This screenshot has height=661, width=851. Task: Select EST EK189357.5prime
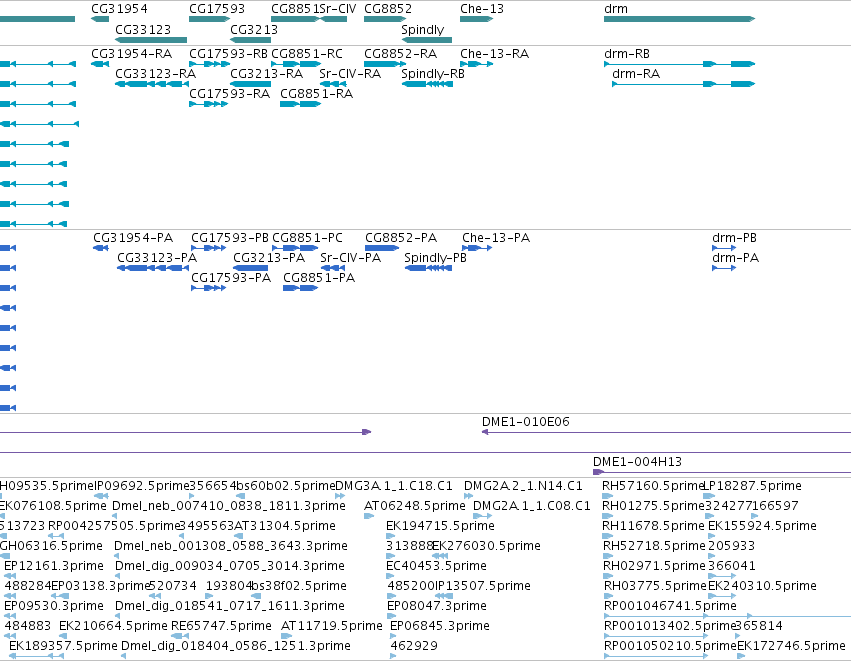tap(63, 646)
